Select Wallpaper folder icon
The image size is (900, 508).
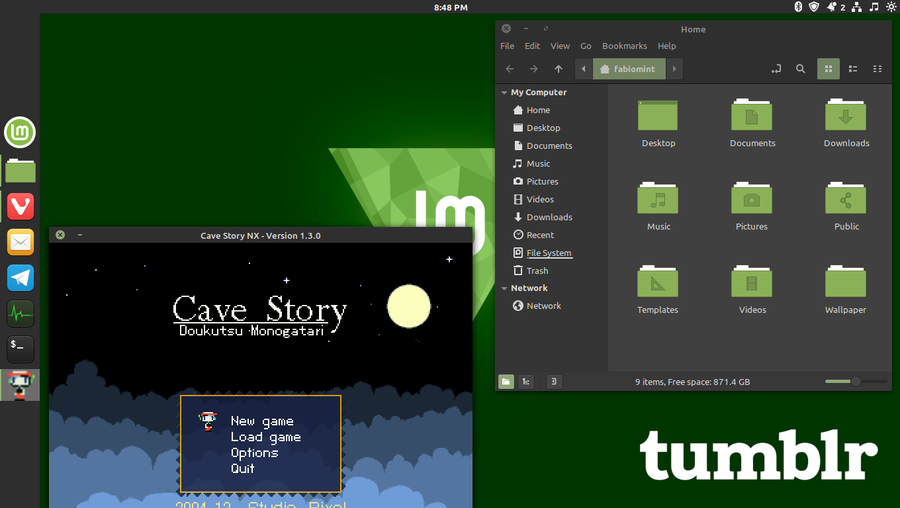[845, 282]
